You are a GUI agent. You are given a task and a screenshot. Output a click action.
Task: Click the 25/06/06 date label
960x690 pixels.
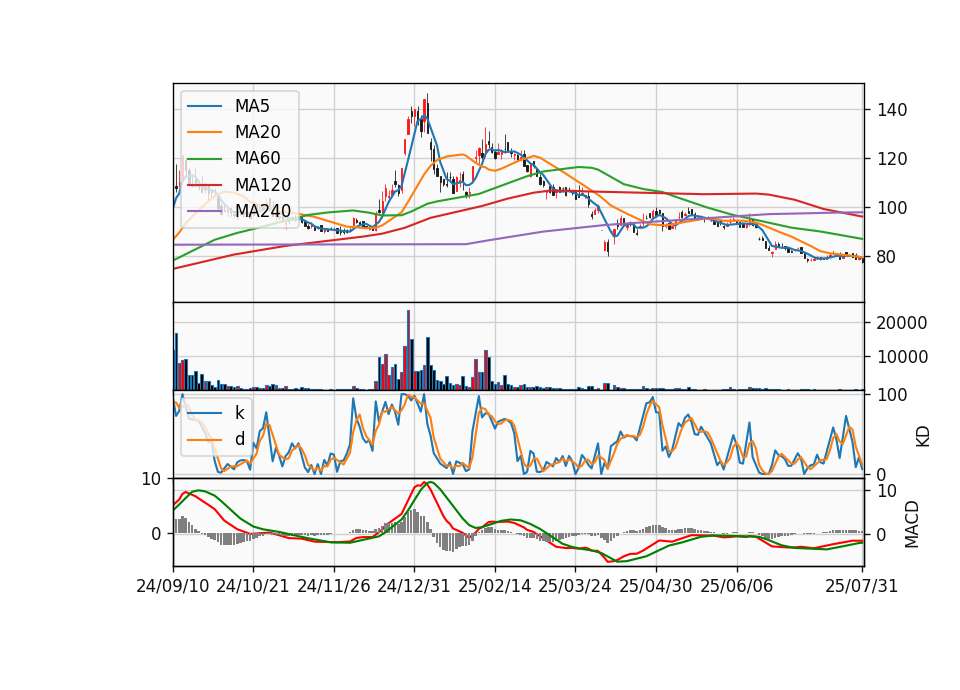point(737,586)
